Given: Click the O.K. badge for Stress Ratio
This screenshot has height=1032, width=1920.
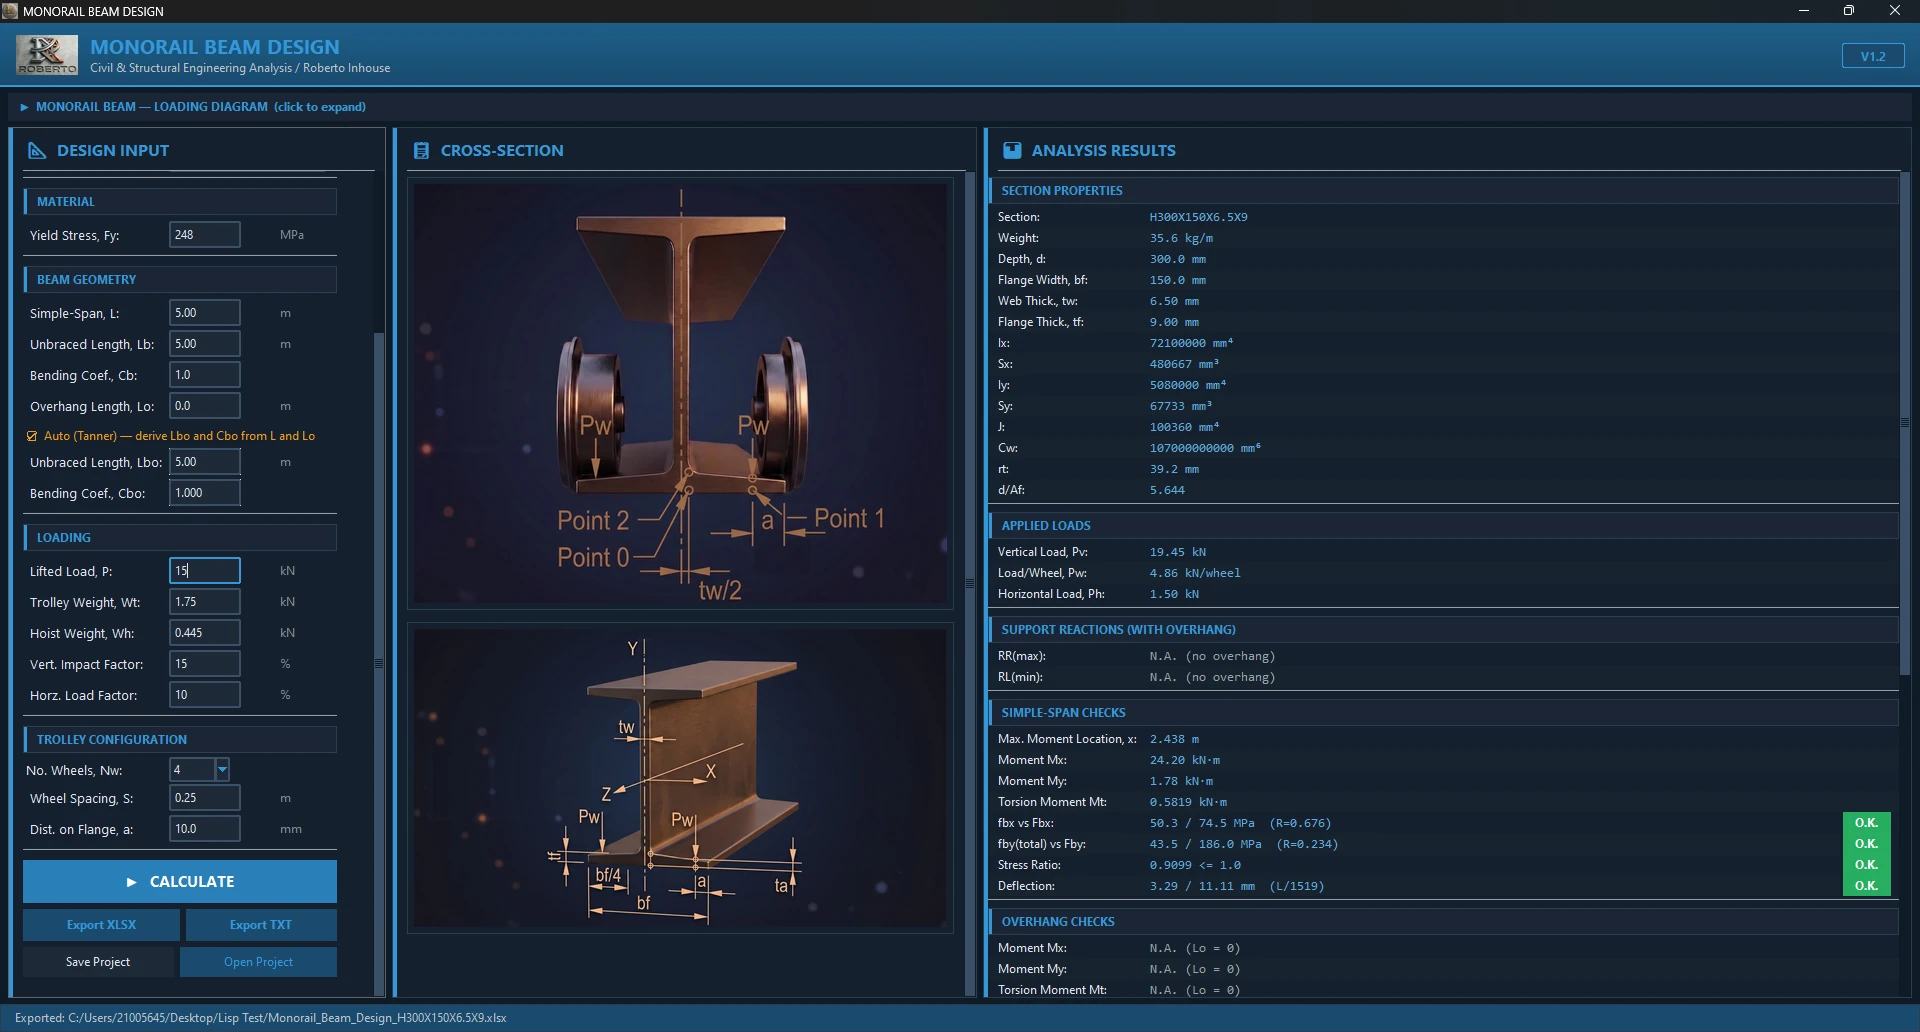Looking at the screenshot, I should pyautogui.click(x=1866, y=865).
